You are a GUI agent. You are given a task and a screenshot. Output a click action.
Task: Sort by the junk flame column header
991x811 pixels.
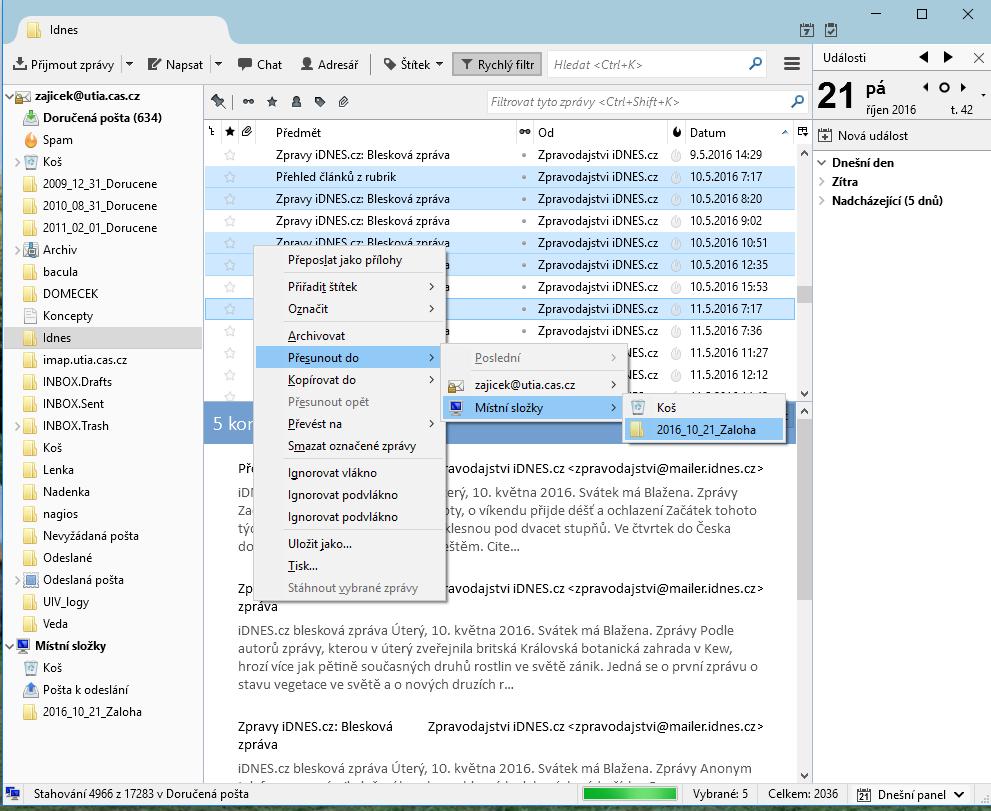tap(677, 131)
